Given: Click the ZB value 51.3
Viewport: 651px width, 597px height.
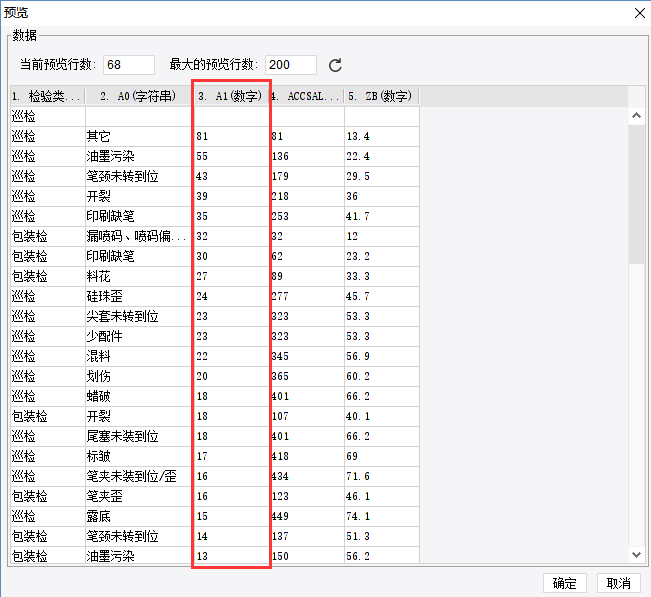Looking at the screenshot, I should coord(382,536).
